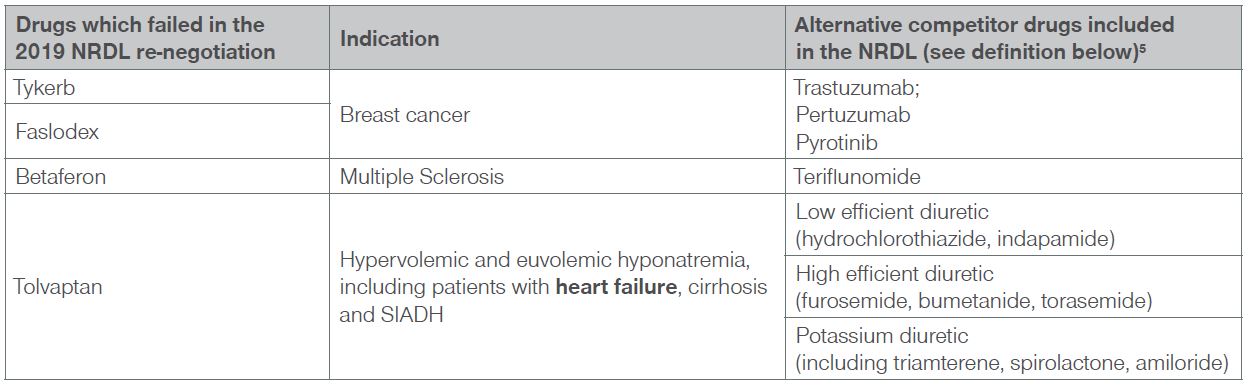This screenshot has width=1249, height=387.
Task: Select the Tolvaptan drug cell
Action: point(165,287)
